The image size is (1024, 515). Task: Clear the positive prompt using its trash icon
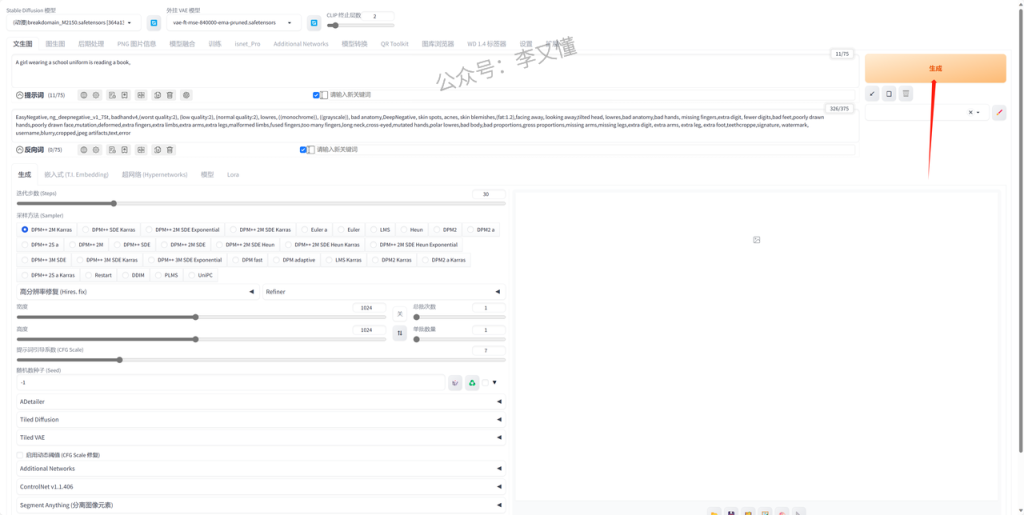coord(170,95)
